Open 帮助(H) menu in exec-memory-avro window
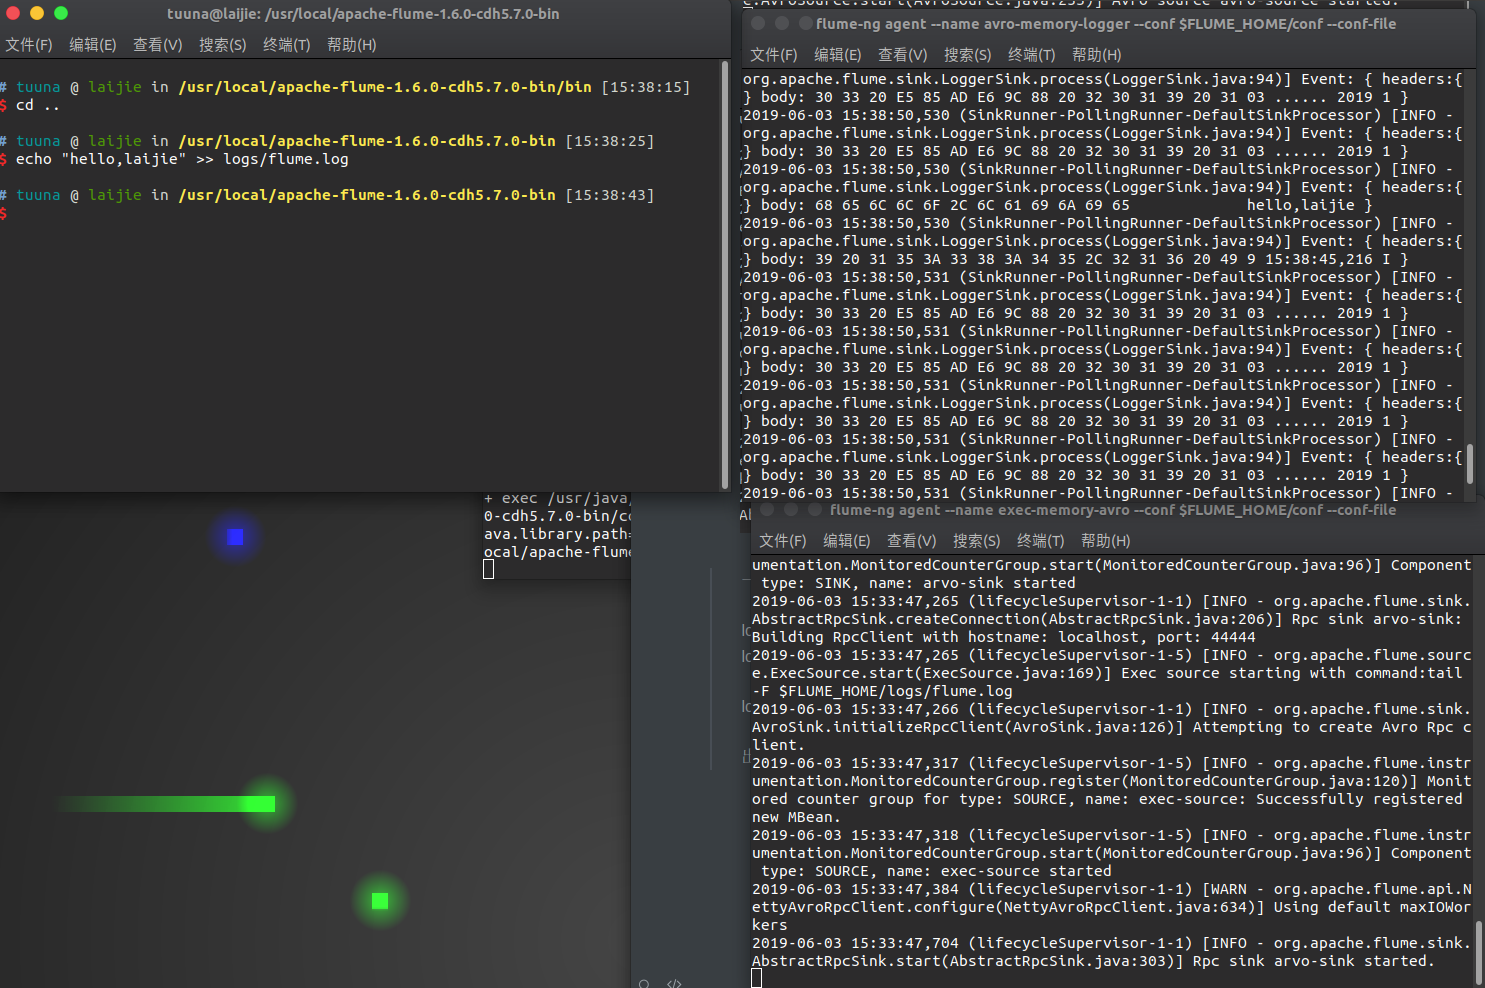 click(x=1105, y=541)
